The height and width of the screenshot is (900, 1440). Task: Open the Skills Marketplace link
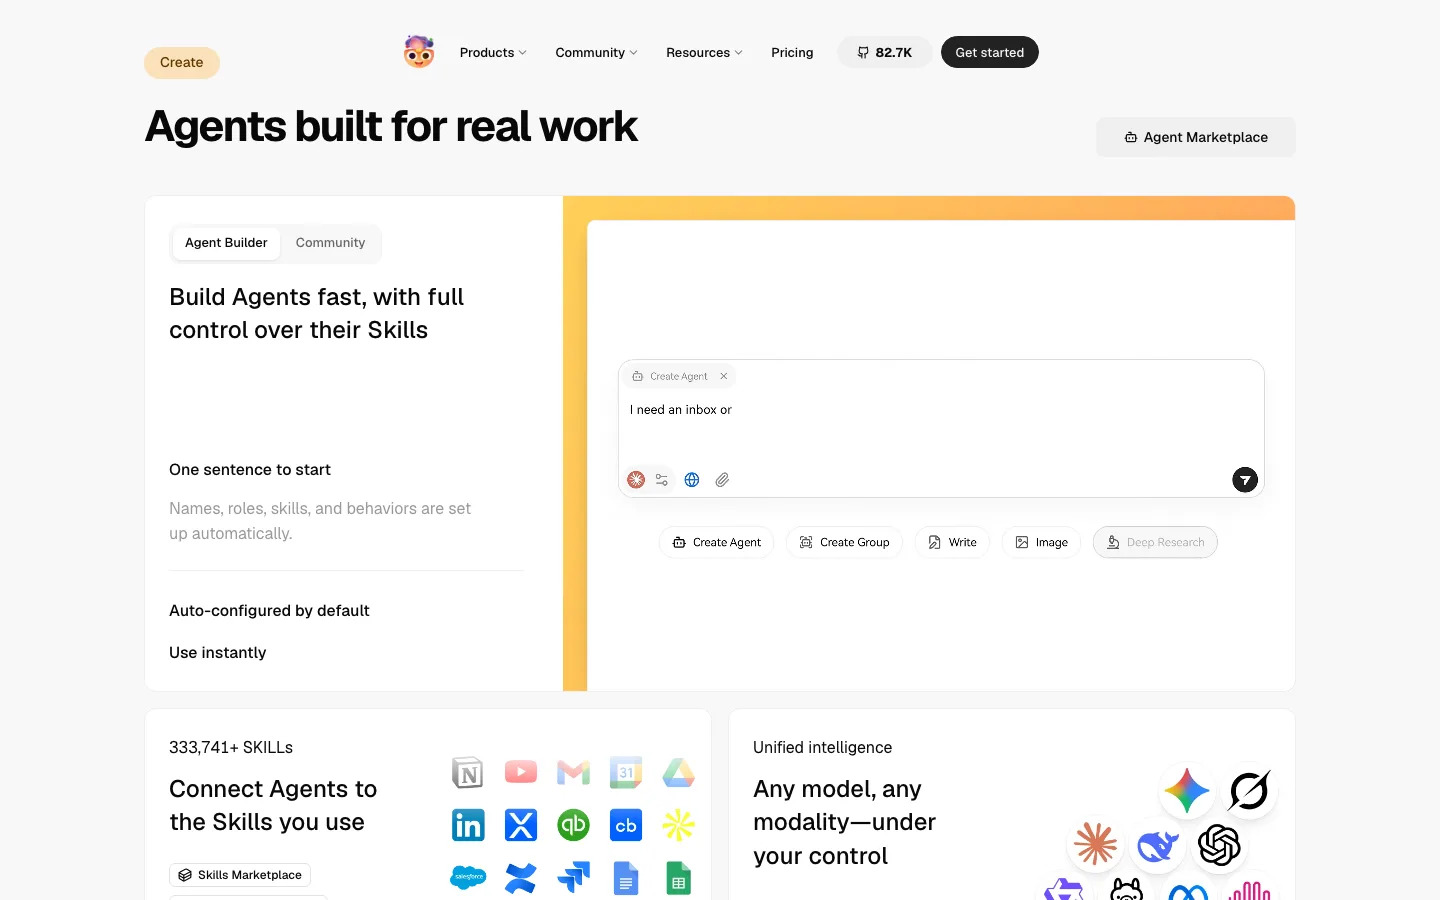240,875
